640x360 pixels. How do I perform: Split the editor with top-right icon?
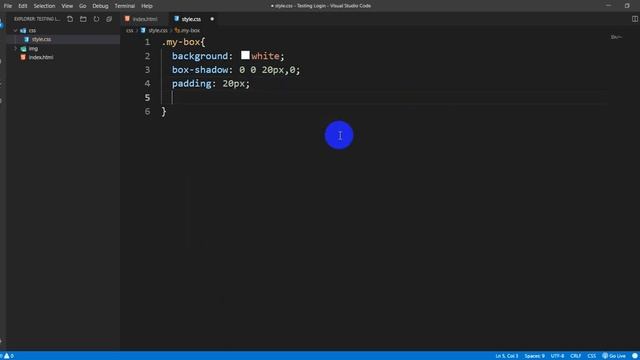[x=635, y=19]
